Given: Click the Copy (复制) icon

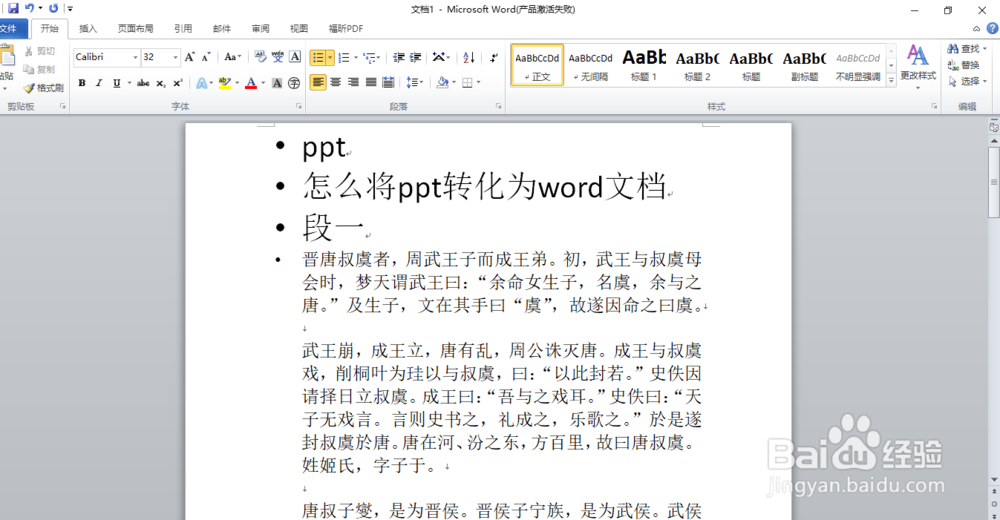Looking at the screenshot, I should point(40,69).
